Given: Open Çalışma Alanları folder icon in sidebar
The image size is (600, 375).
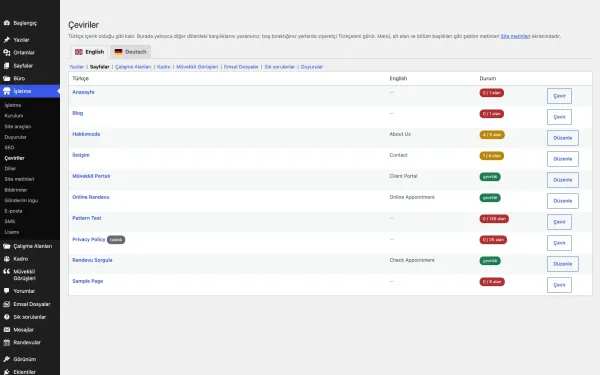Looking at the screenshot, I should pos(7,246).
